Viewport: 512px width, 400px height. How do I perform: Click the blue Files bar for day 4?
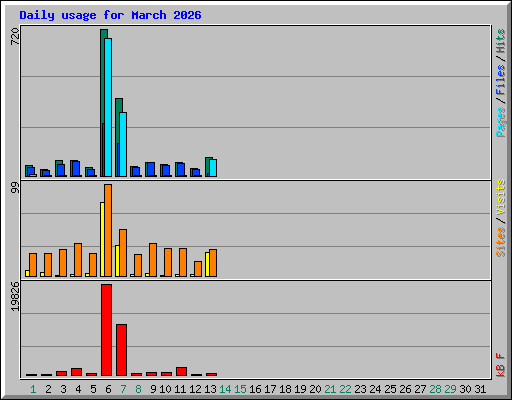coord(76,169)
